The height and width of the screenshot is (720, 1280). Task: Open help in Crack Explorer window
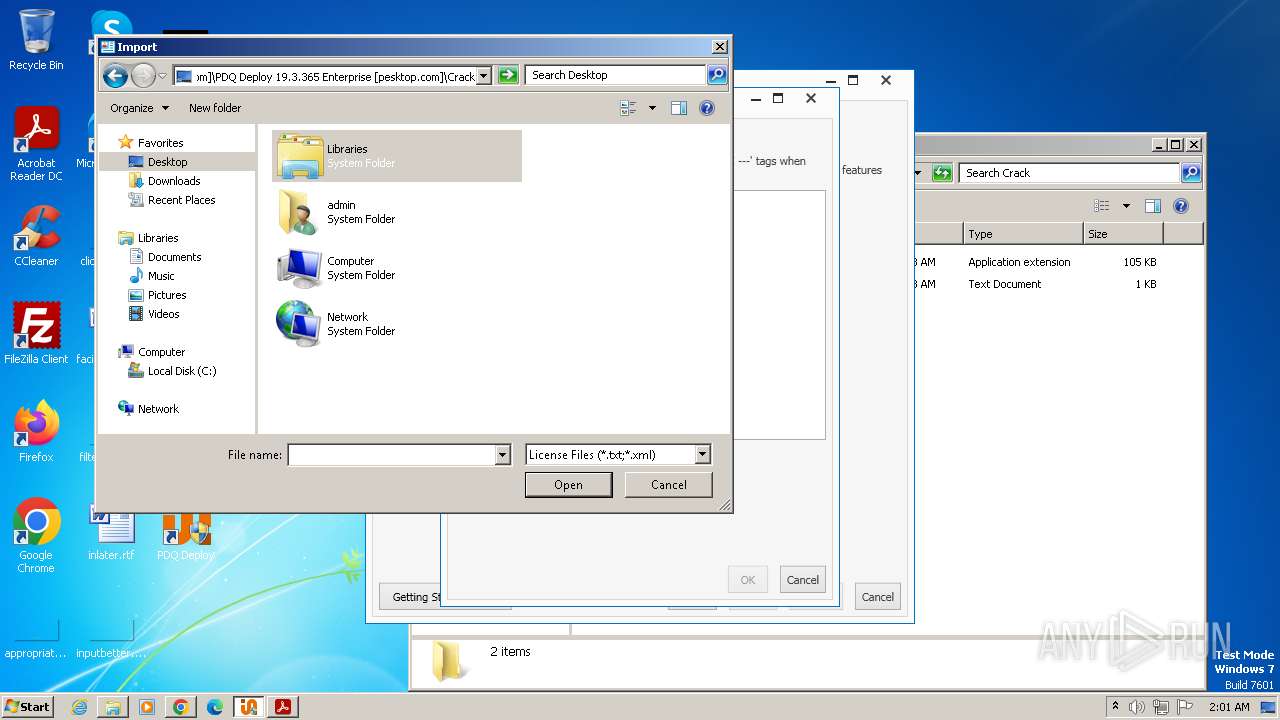click(1181, 206)
